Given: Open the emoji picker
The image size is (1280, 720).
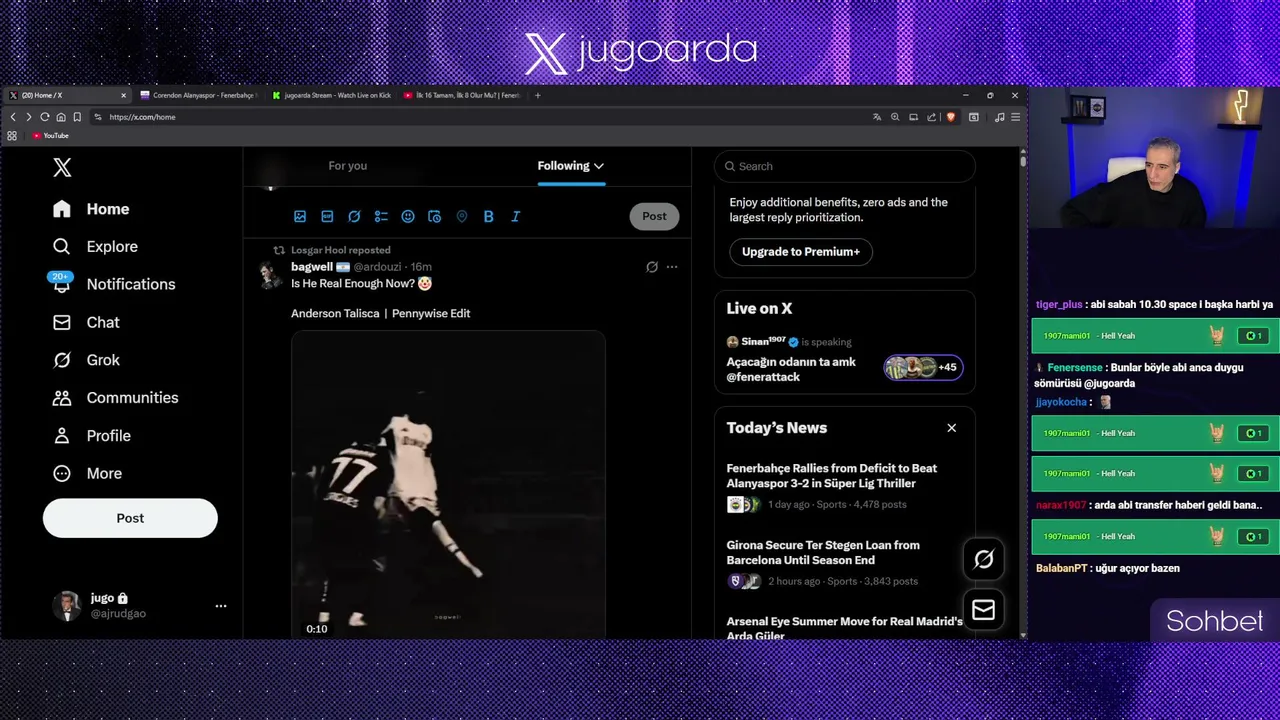Looking at the screenshot, I should click(408, 216).
